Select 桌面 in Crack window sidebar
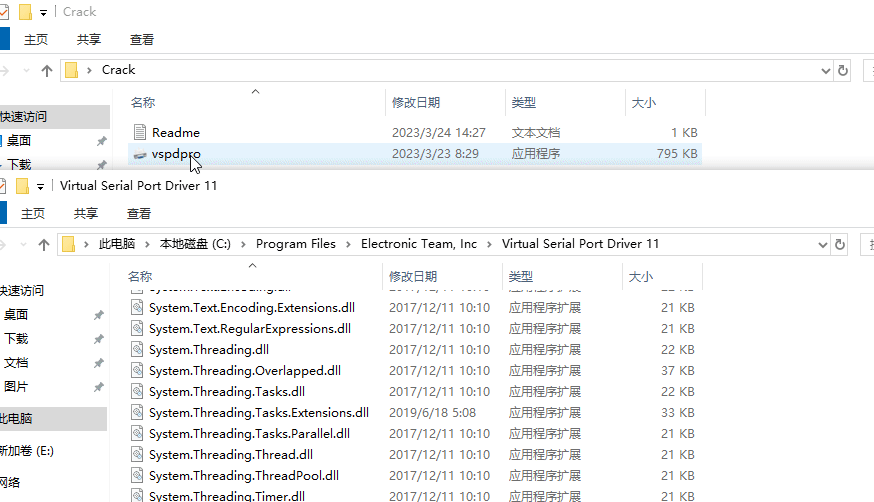The image size is (874, 502). pos(18,140)
